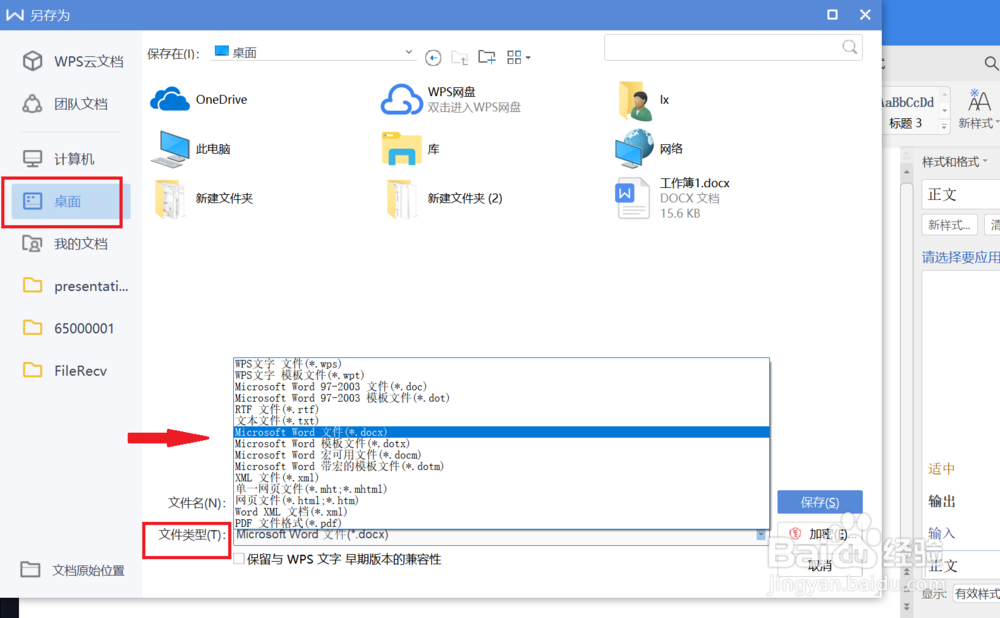Go to 文档原始位置
Image resolution: width=1000 pixels, height=618 pixels.
pos(72,570)
